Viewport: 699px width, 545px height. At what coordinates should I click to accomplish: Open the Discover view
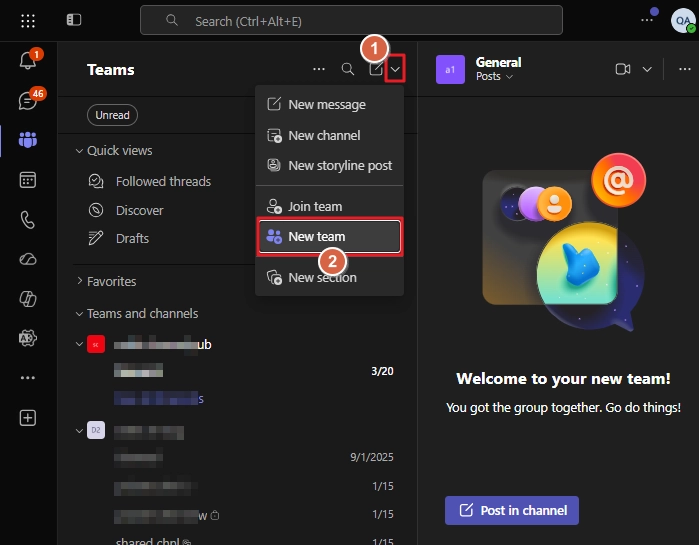pyautogui.click(x=139, y=210)
